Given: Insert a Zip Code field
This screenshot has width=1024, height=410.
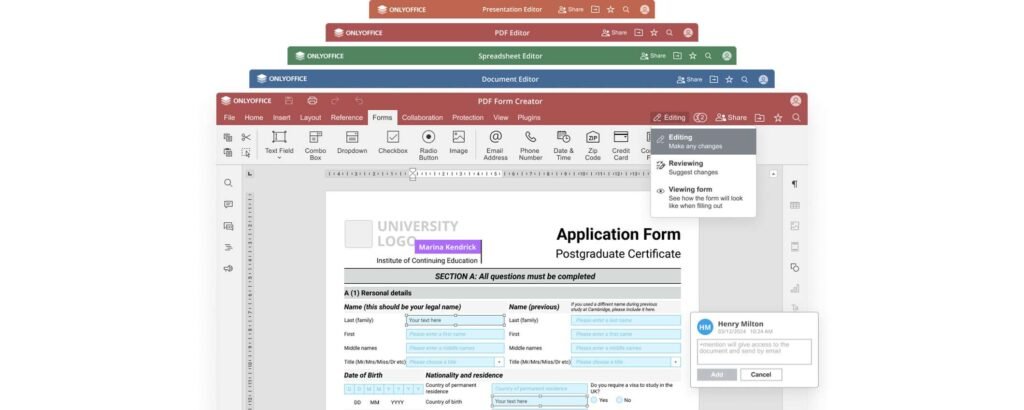Looking at the screenshot, I should tap(592, 144).
